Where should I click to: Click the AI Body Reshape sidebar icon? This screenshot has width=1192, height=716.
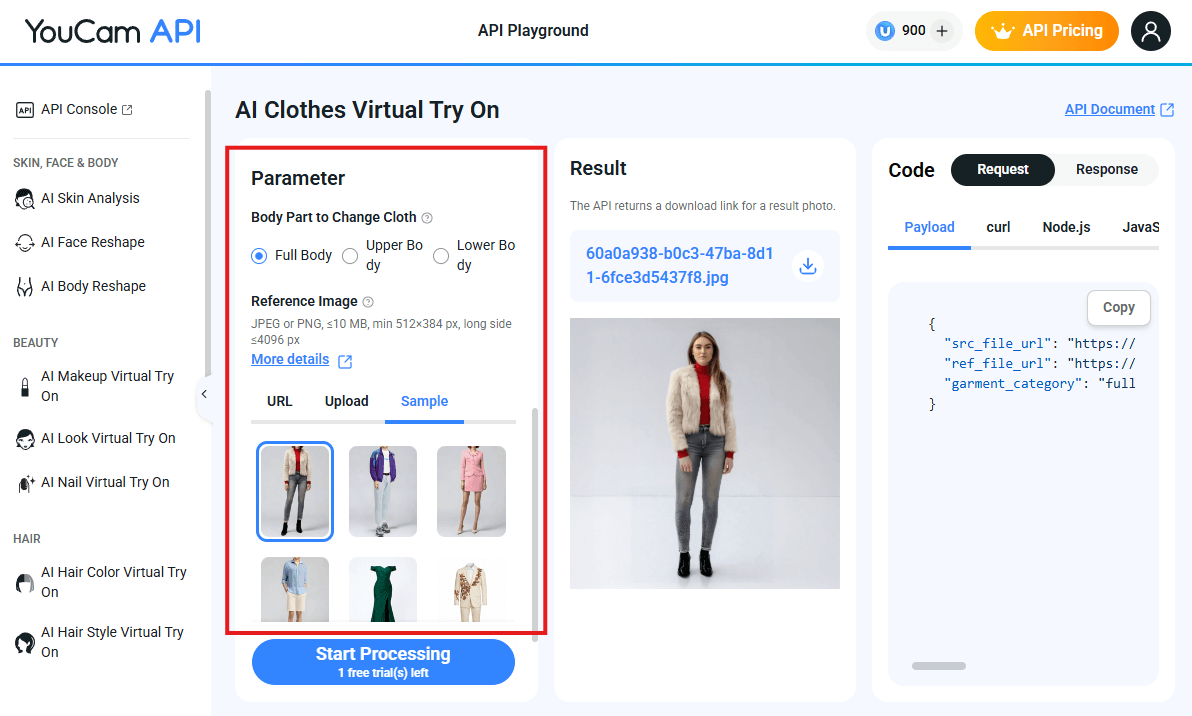click(25, 287)
